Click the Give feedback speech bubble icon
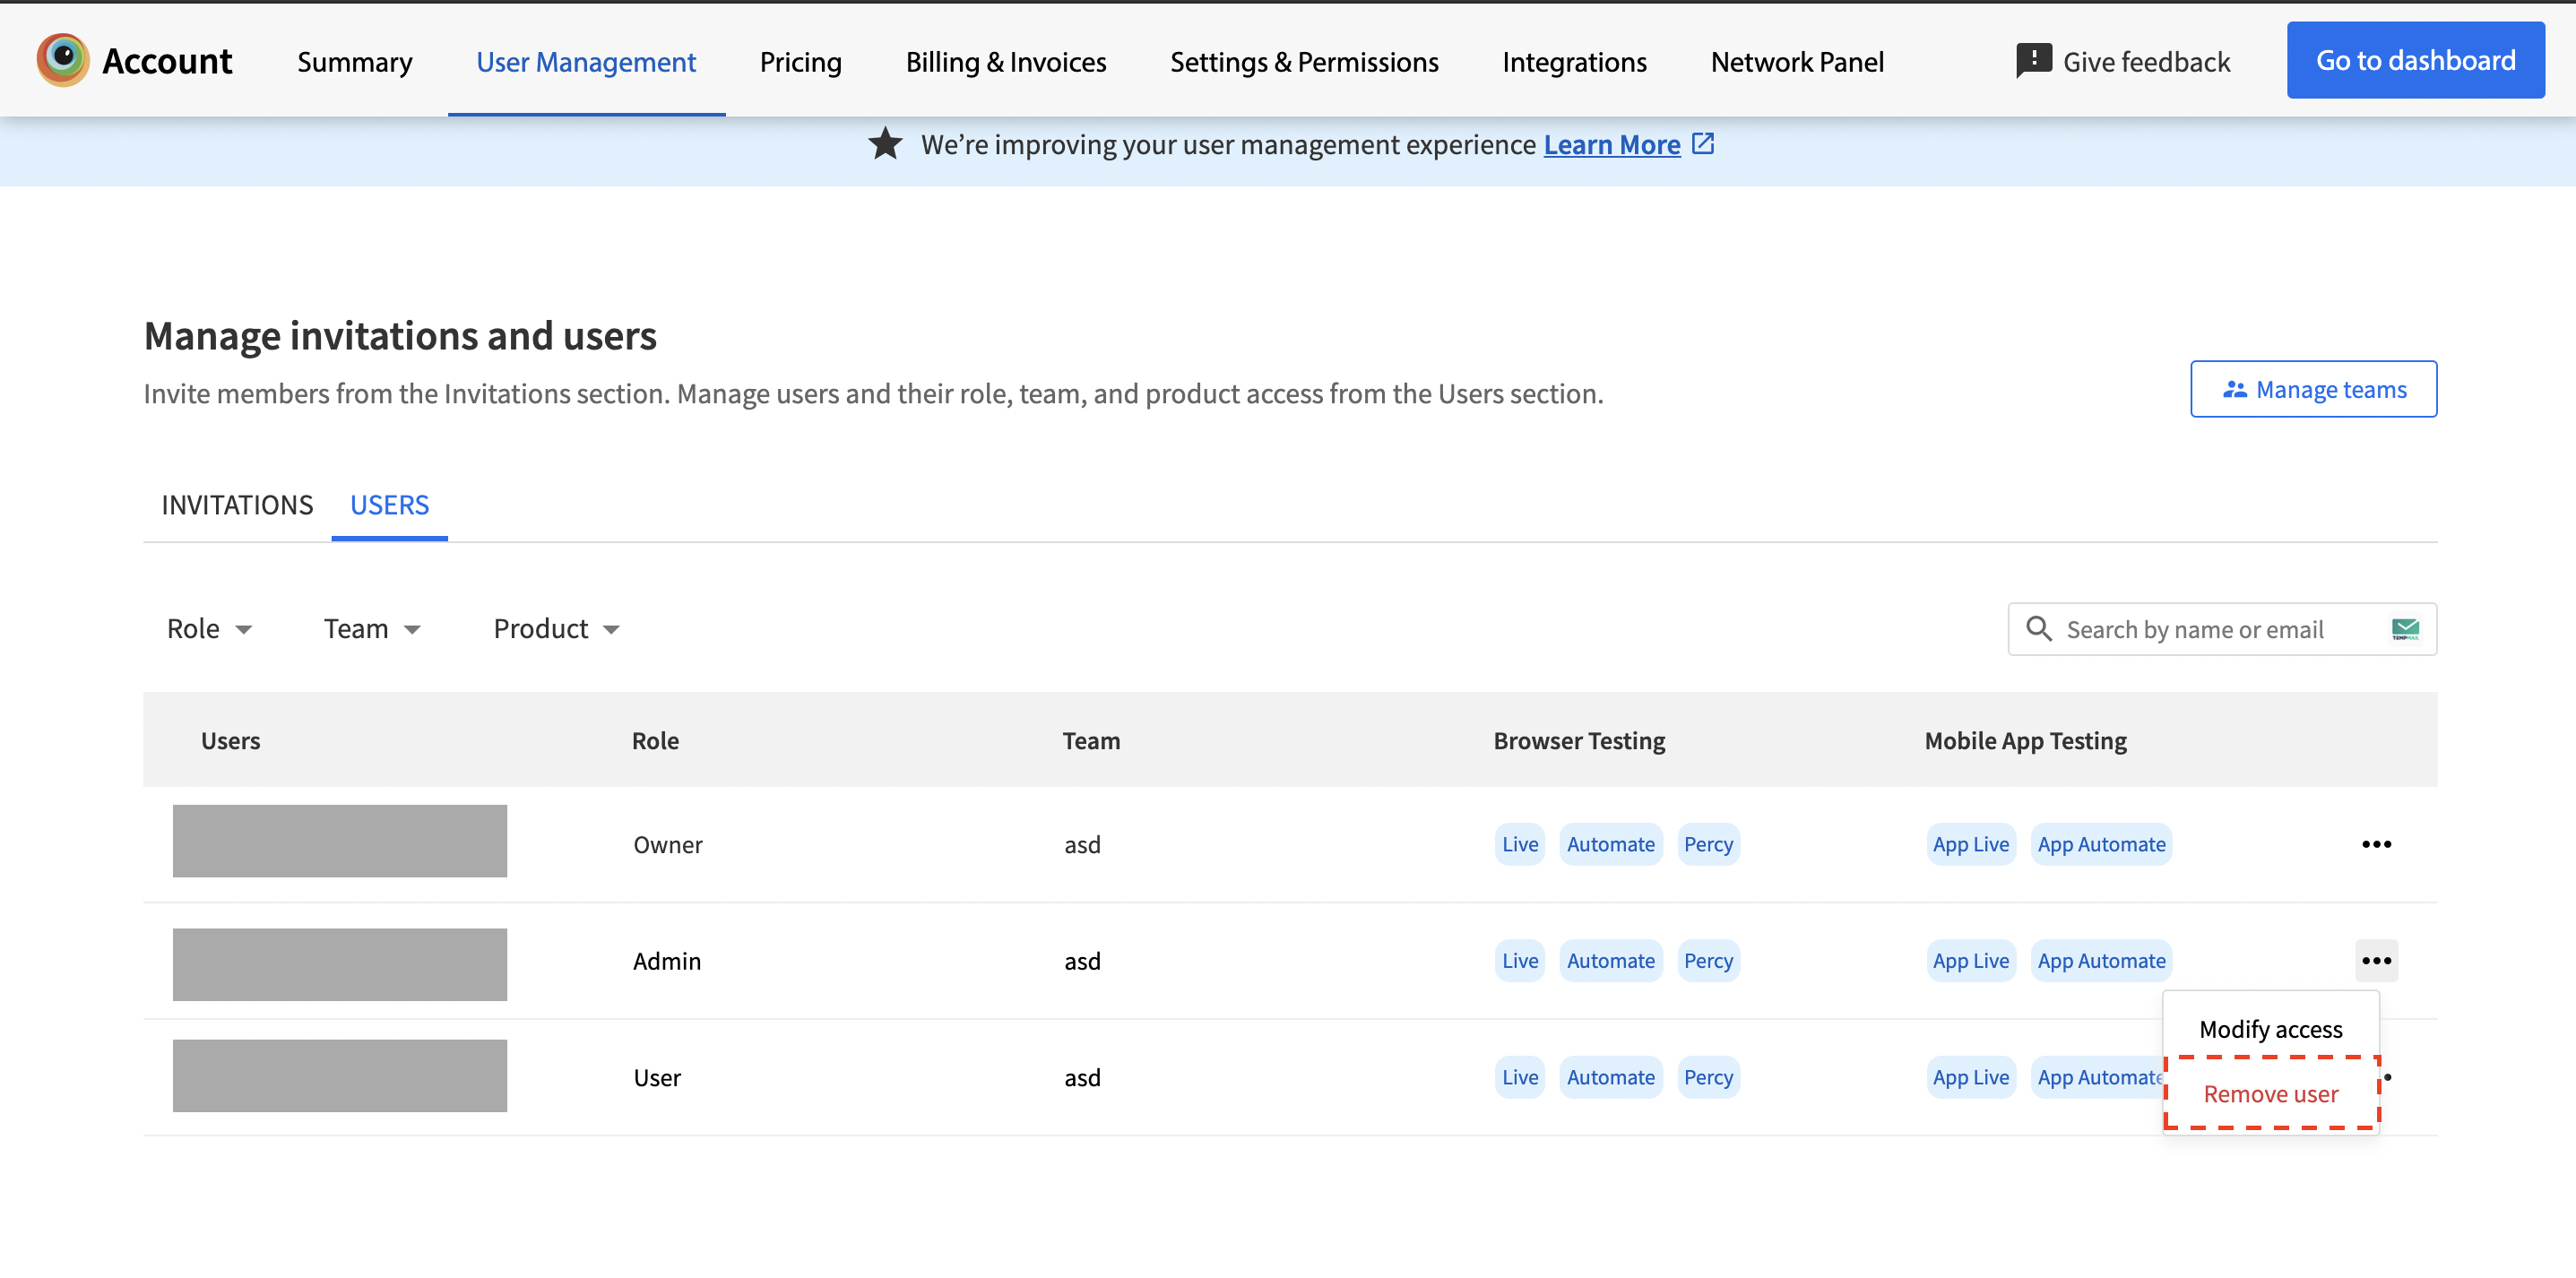This screenshot has width=2576, height=1278. pos(2033,61)
